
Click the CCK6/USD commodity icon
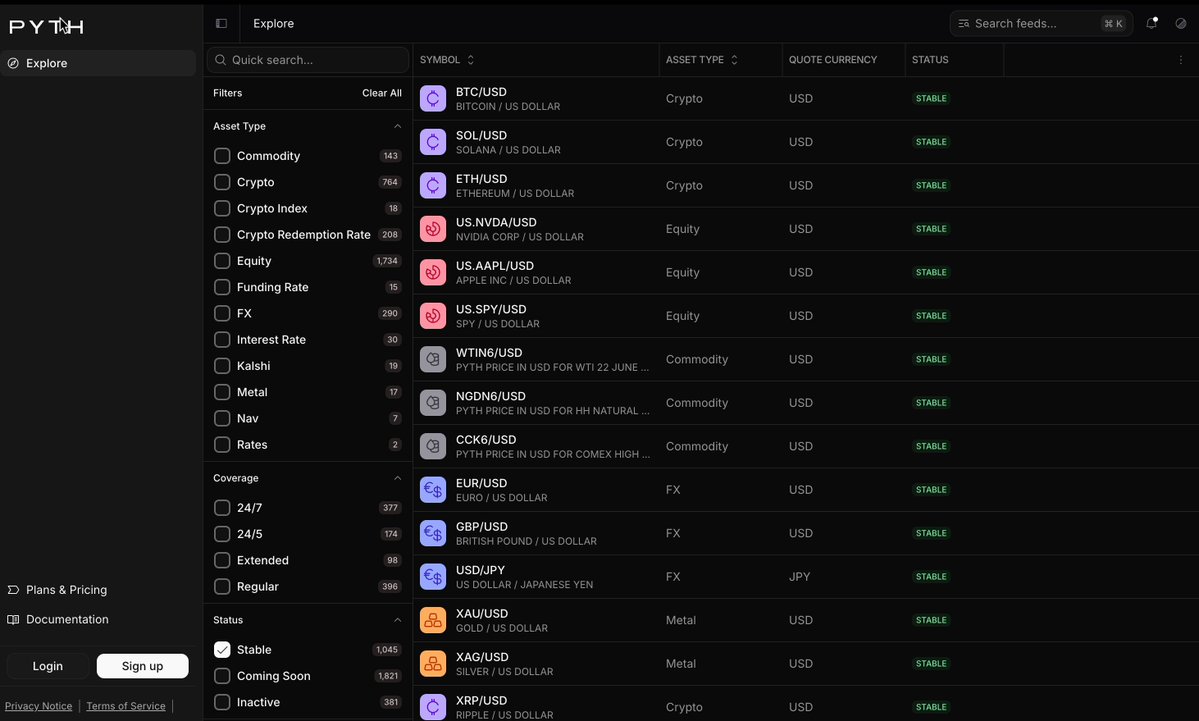click(433, 447)
